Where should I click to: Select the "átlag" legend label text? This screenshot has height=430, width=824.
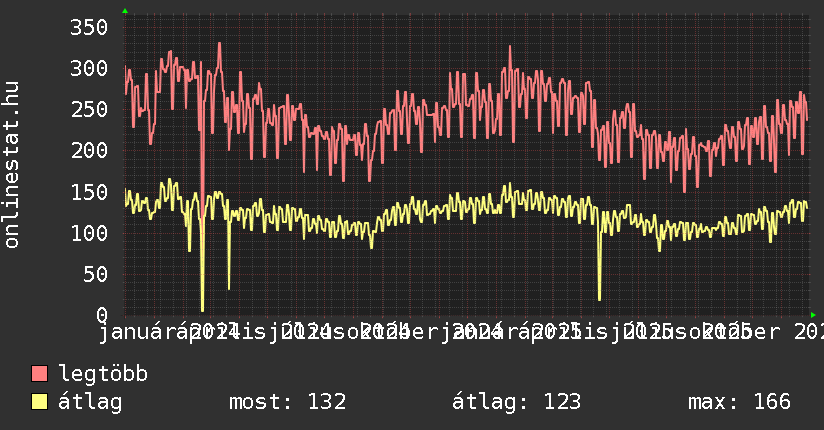point(90,402)
